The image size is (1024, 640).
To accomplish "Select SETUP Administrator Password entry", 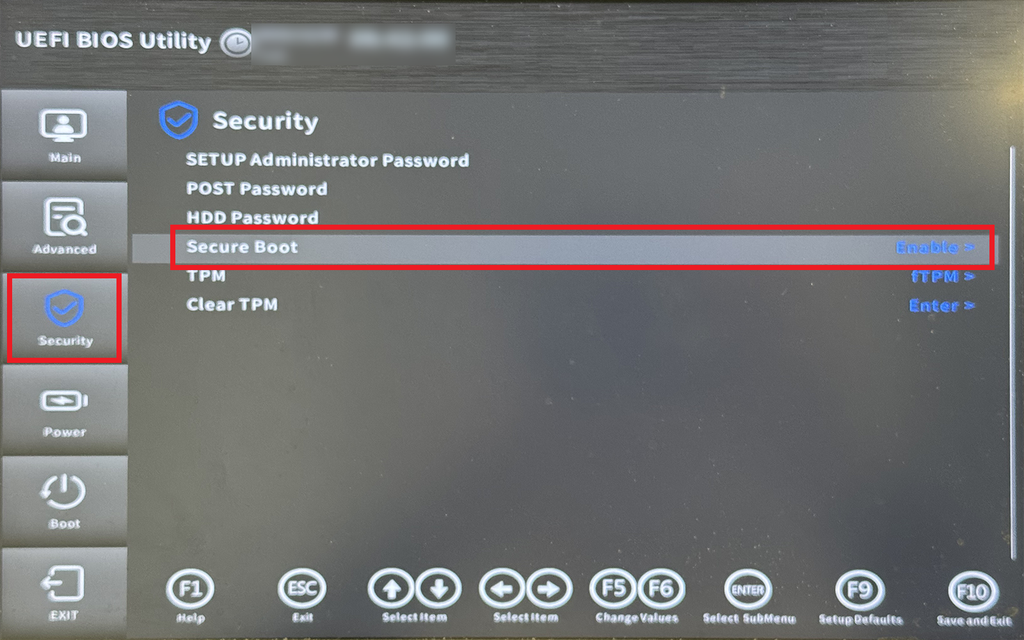I will 327,160.
